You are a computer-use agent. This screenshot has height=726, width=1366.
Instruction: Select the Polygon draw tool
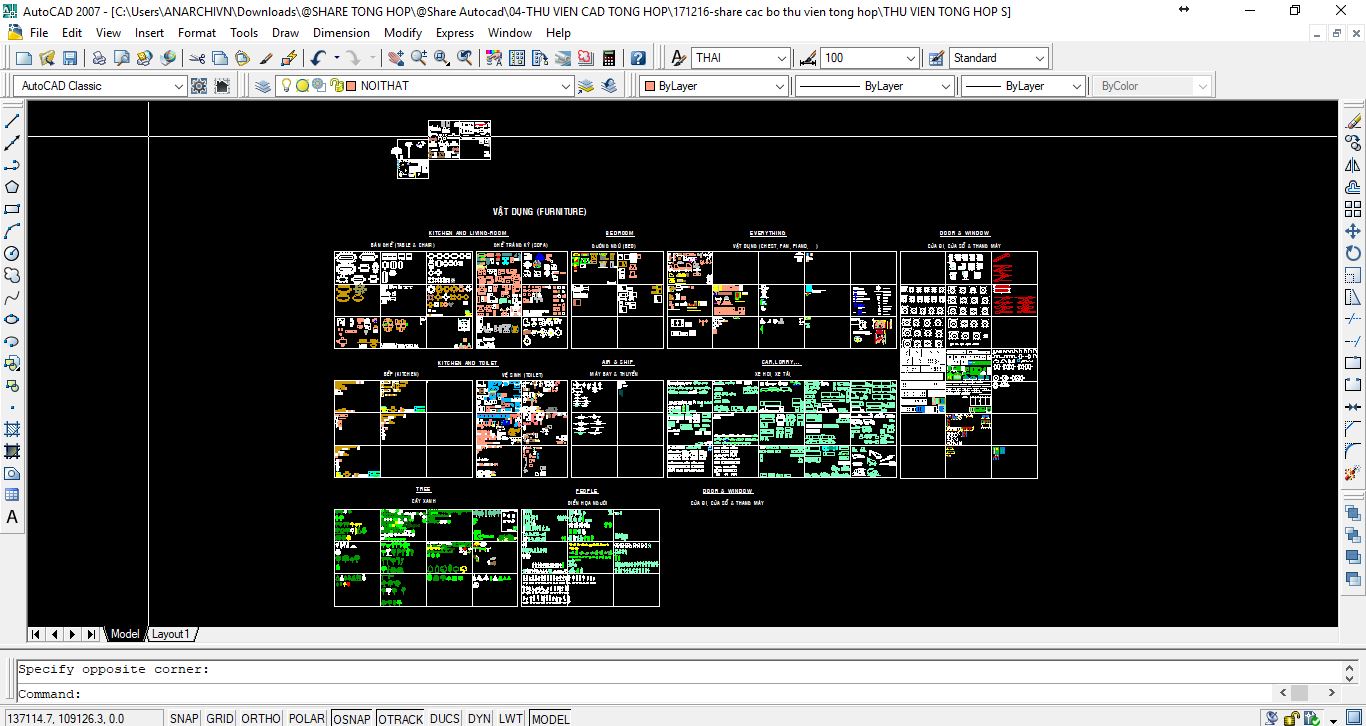pos(13,187)
